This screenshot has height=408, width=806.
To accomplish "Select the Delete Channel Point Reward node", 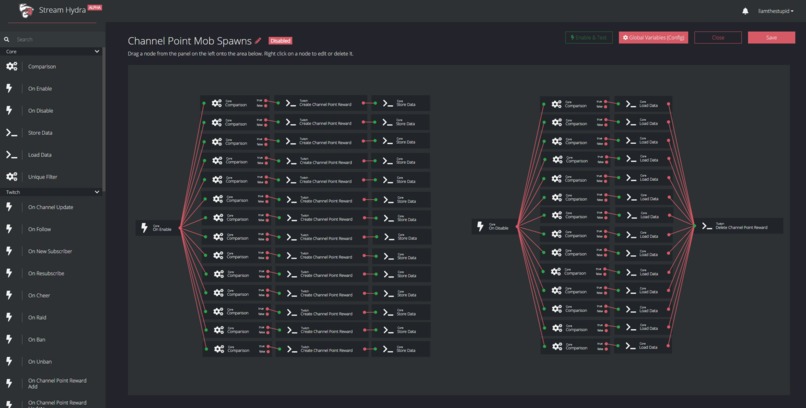I will [739, 226].
